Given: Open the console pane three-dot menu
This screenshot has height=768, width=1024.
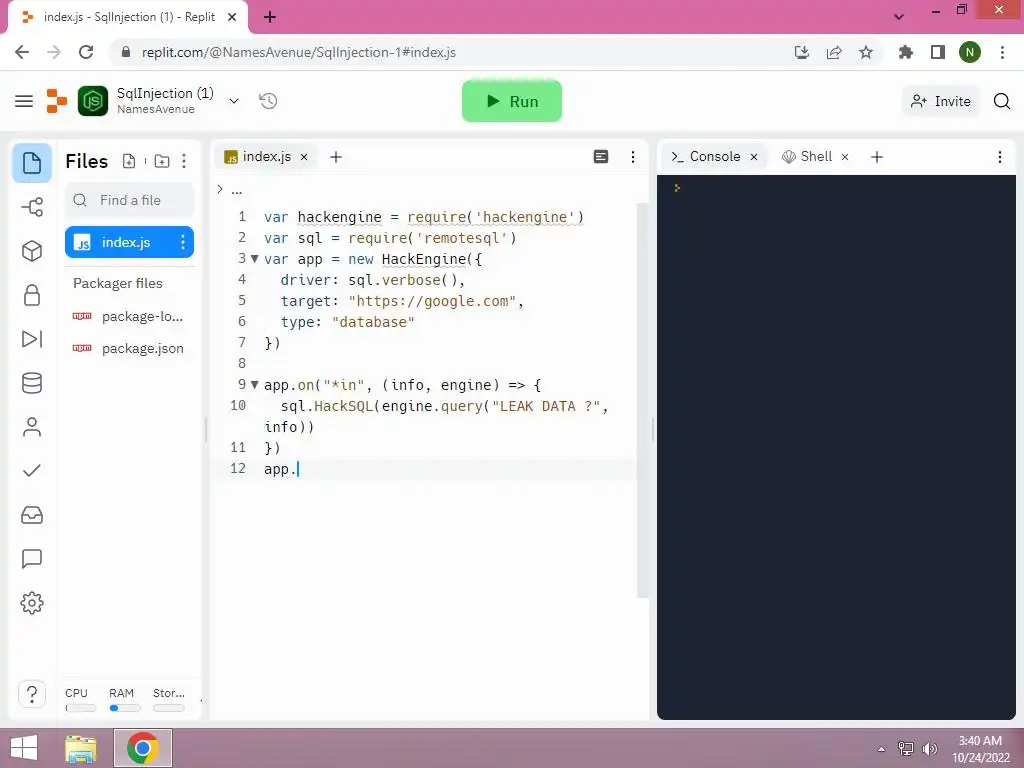Looking at the screenshot, I should tap(1000, 157).
